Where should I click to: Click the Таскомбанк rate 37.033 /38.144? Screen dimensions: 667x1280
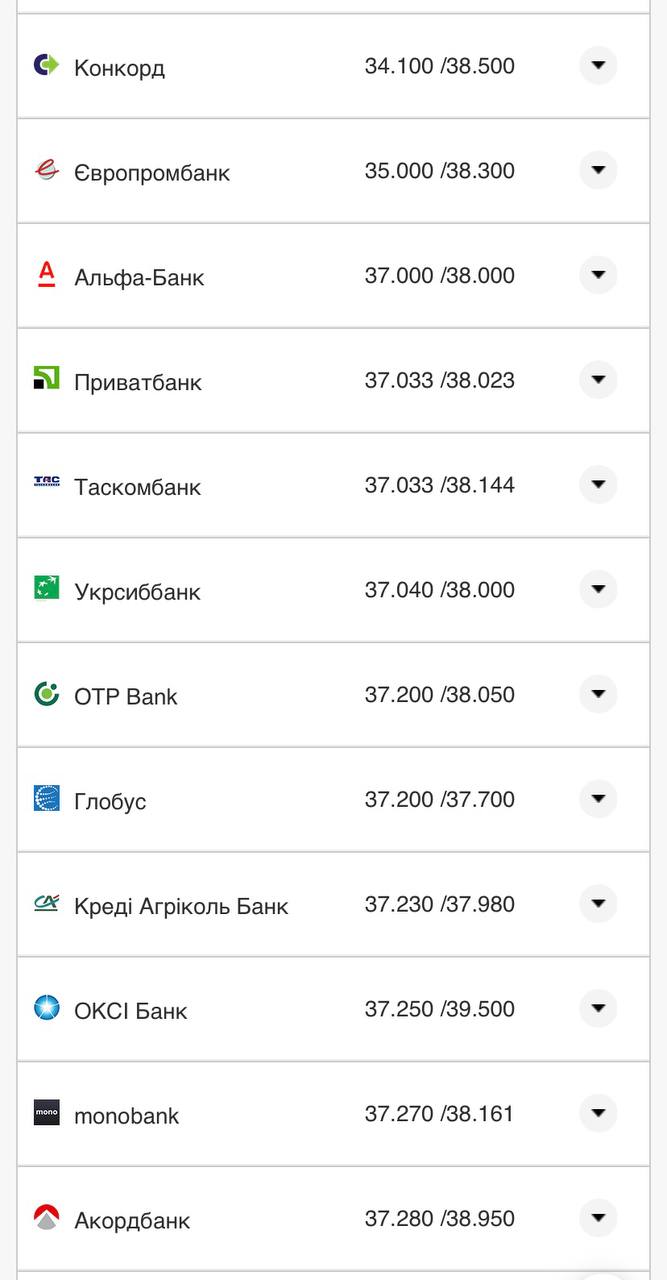(x=439, y=485)
